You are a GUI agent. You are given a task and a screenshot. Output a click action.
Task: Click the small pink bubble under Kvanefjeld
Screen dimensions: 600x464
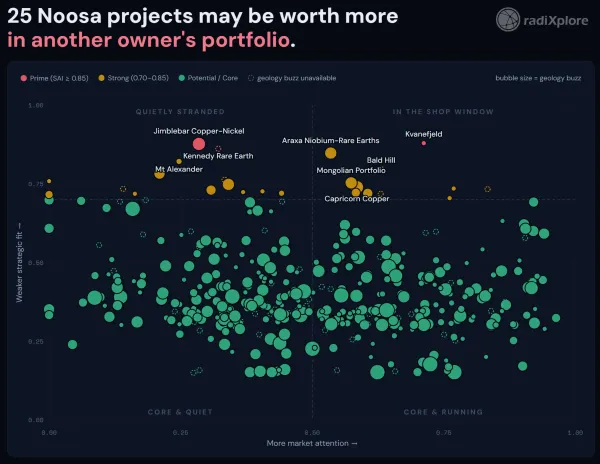tap(424, 143)
